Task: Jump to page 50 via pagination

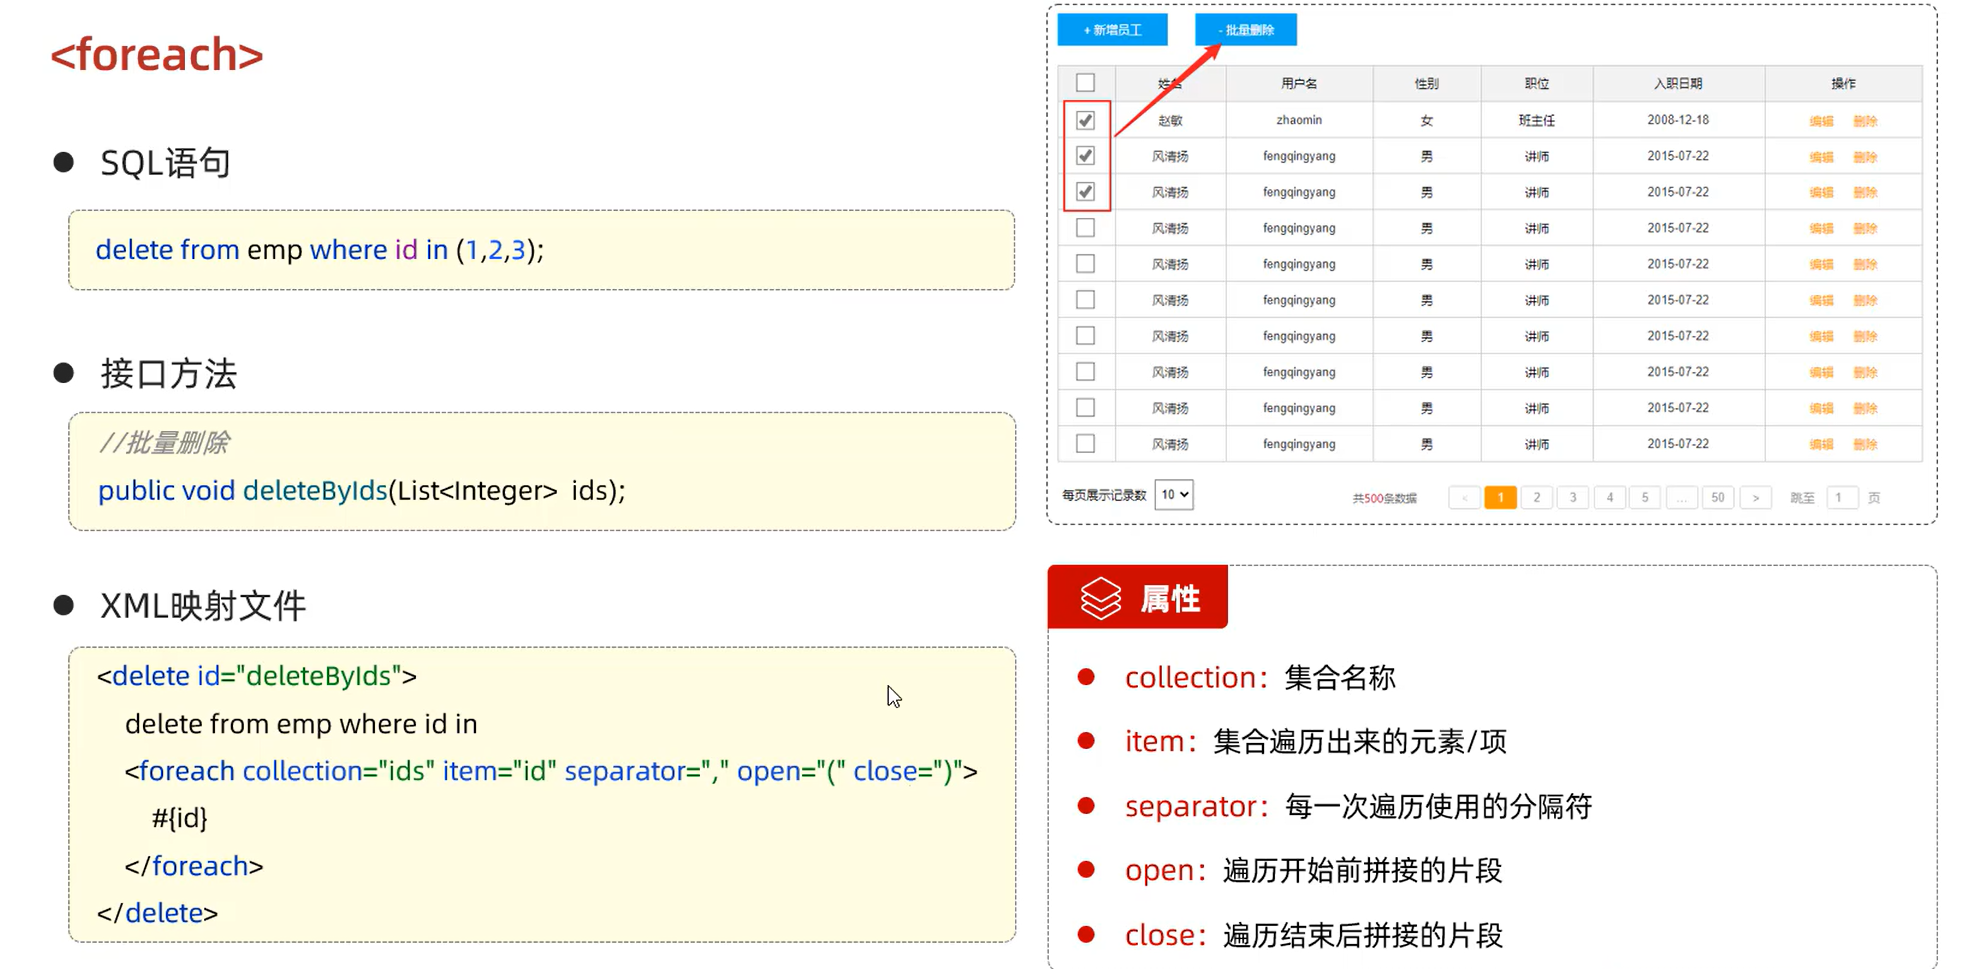Action: coord(1717,497)
